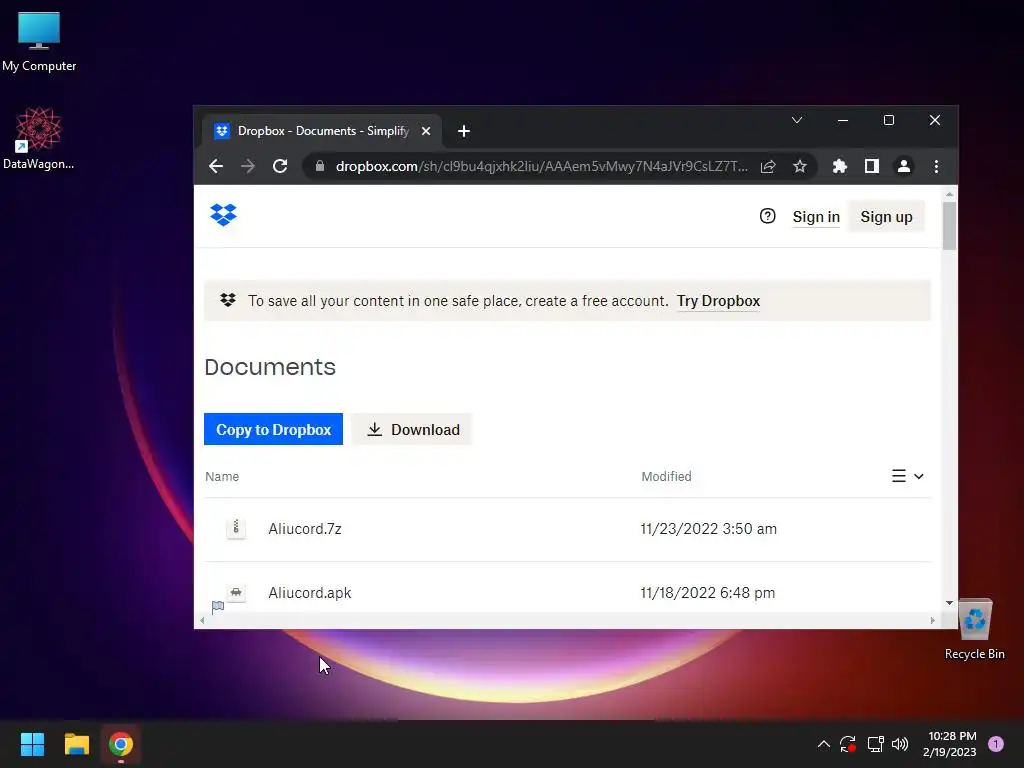This screenshot has height=768, width=1024.
Task: Go back with Chrome's back arrow
Action: (216, 167)
